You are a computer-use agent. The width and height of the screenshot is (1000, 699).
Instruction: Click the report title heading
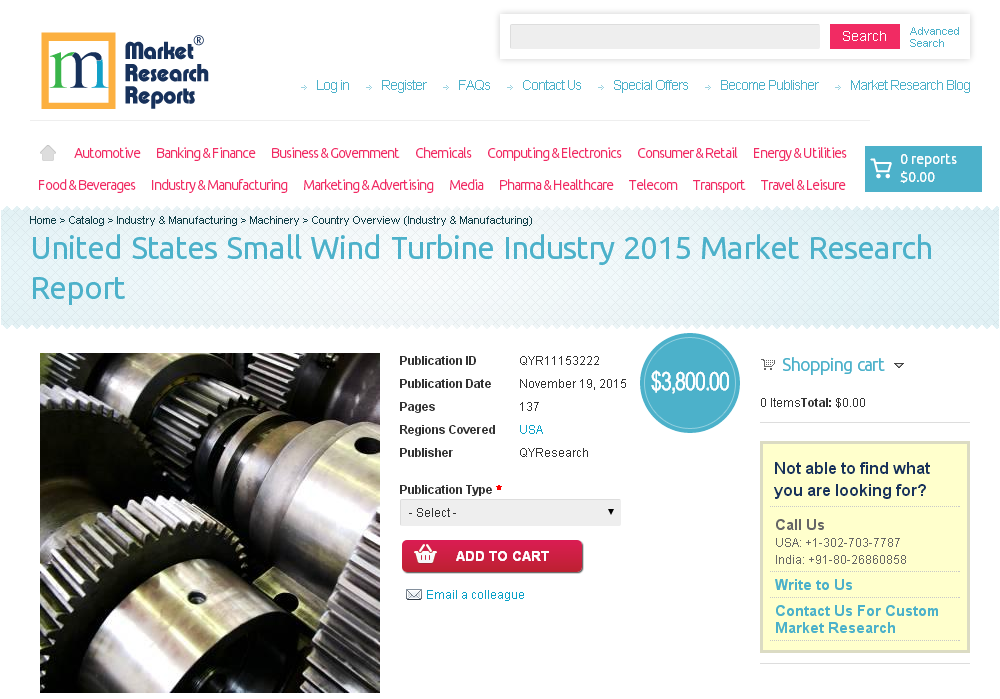[482, 268]
